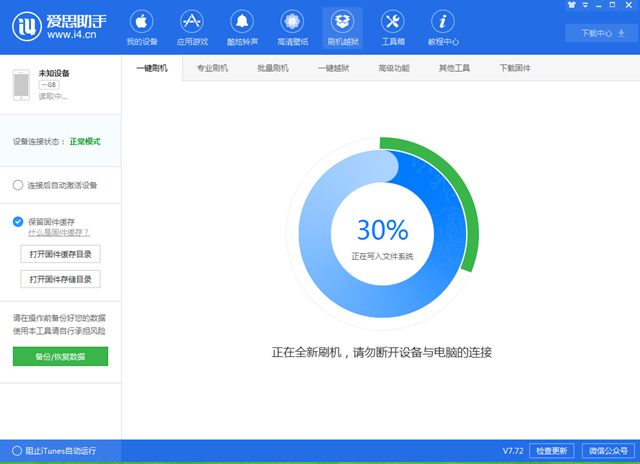Open 我的设备 (My Device) section

click(142, 28)
